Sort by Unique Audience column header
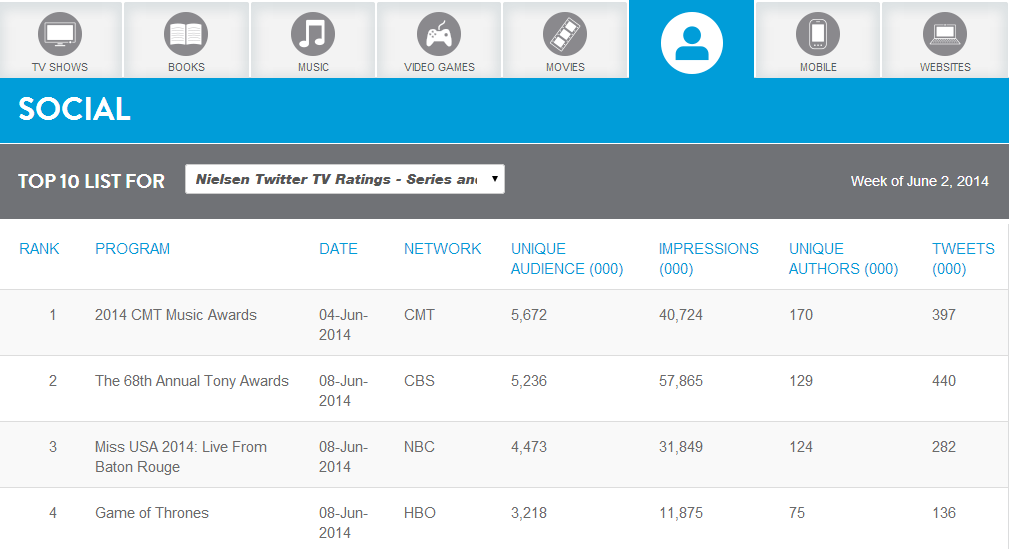Viewport: 1010px width, 552px height. 566,258
